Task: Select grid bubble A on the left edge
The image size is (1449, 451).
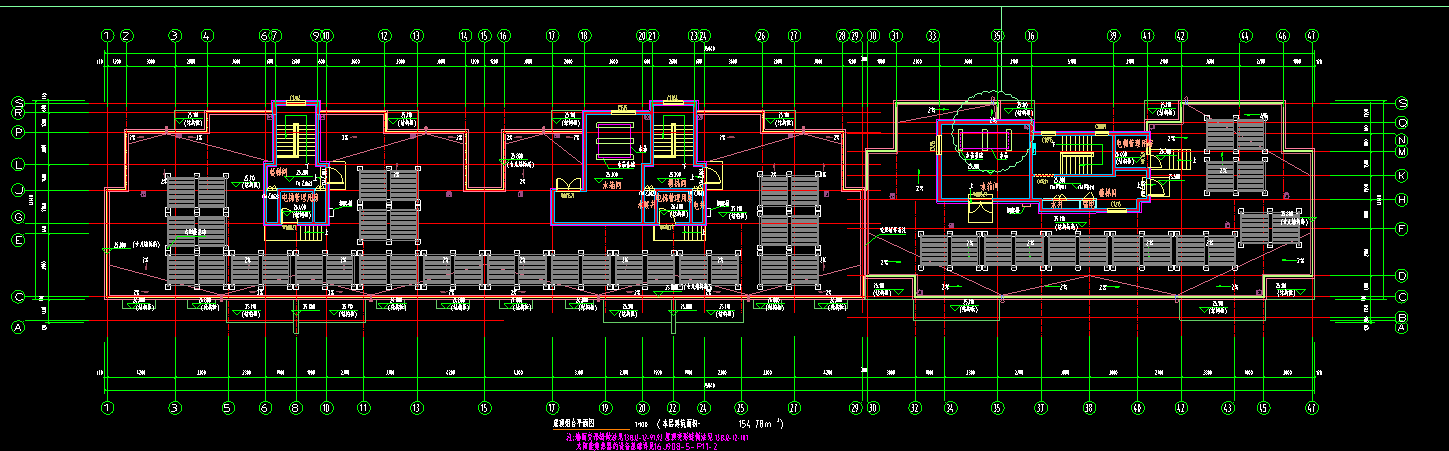Action: 18,327
